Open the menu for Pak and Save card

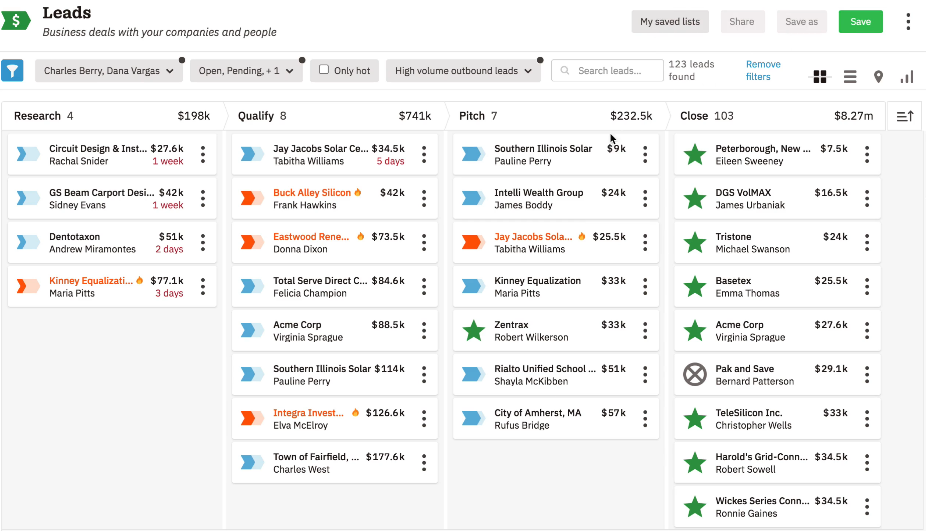pos(867,374)
